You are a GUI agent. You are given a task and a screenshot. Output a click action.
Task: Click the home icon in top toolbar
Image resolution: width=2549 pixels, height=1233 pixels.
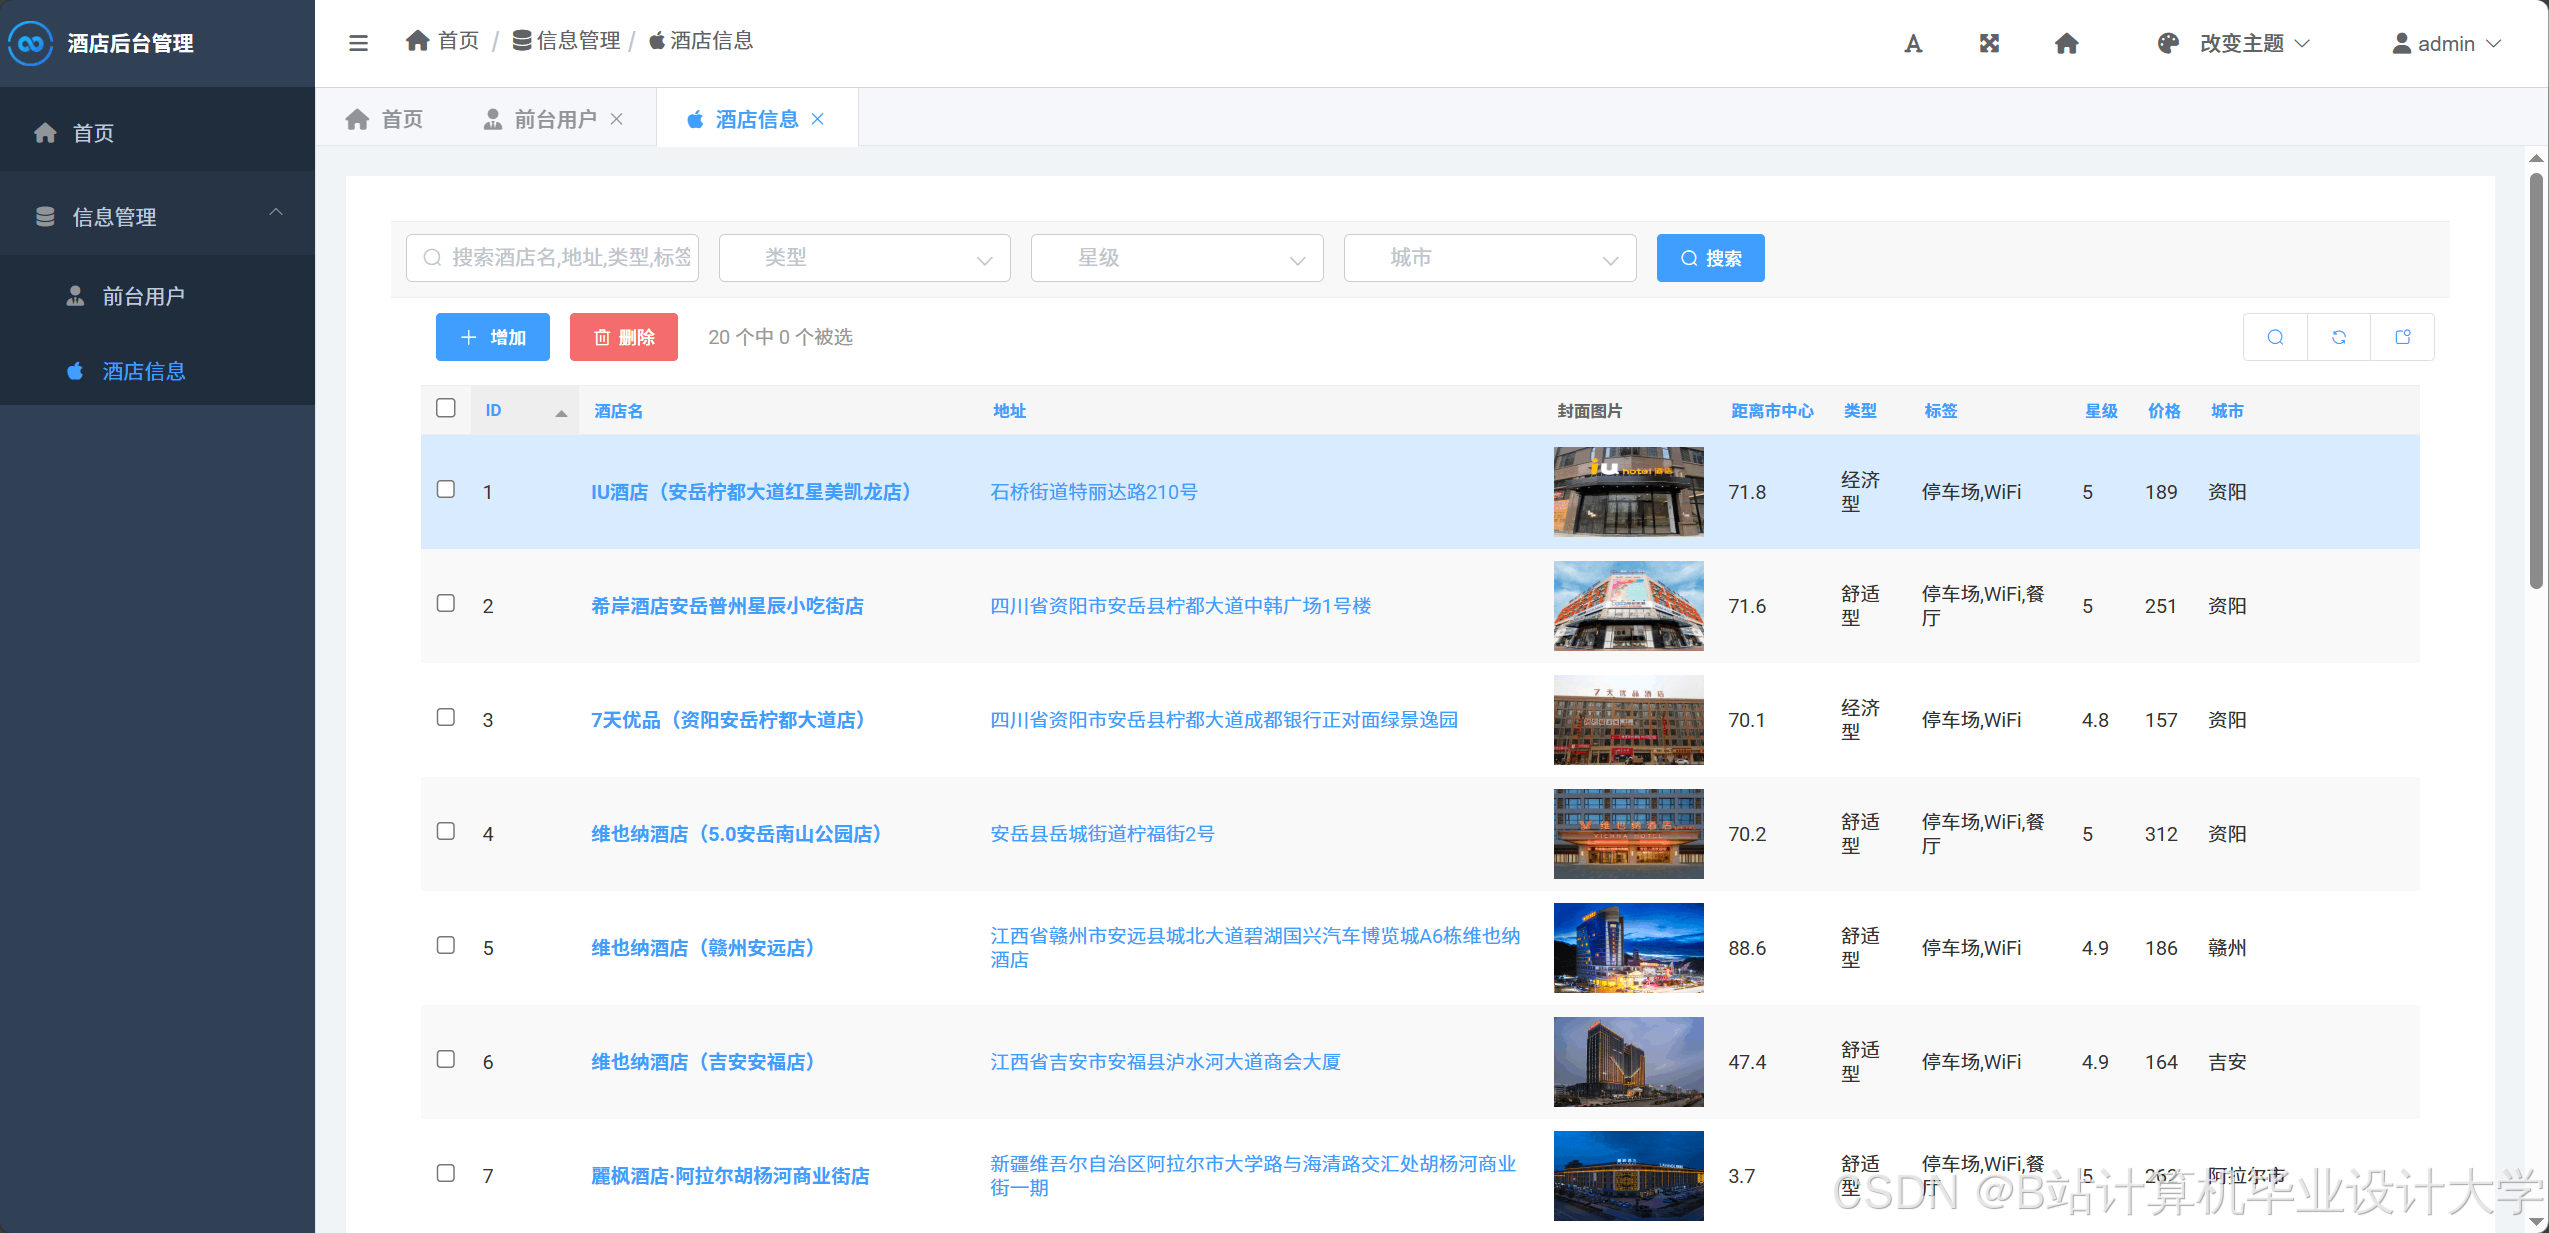click(2066, 44)
